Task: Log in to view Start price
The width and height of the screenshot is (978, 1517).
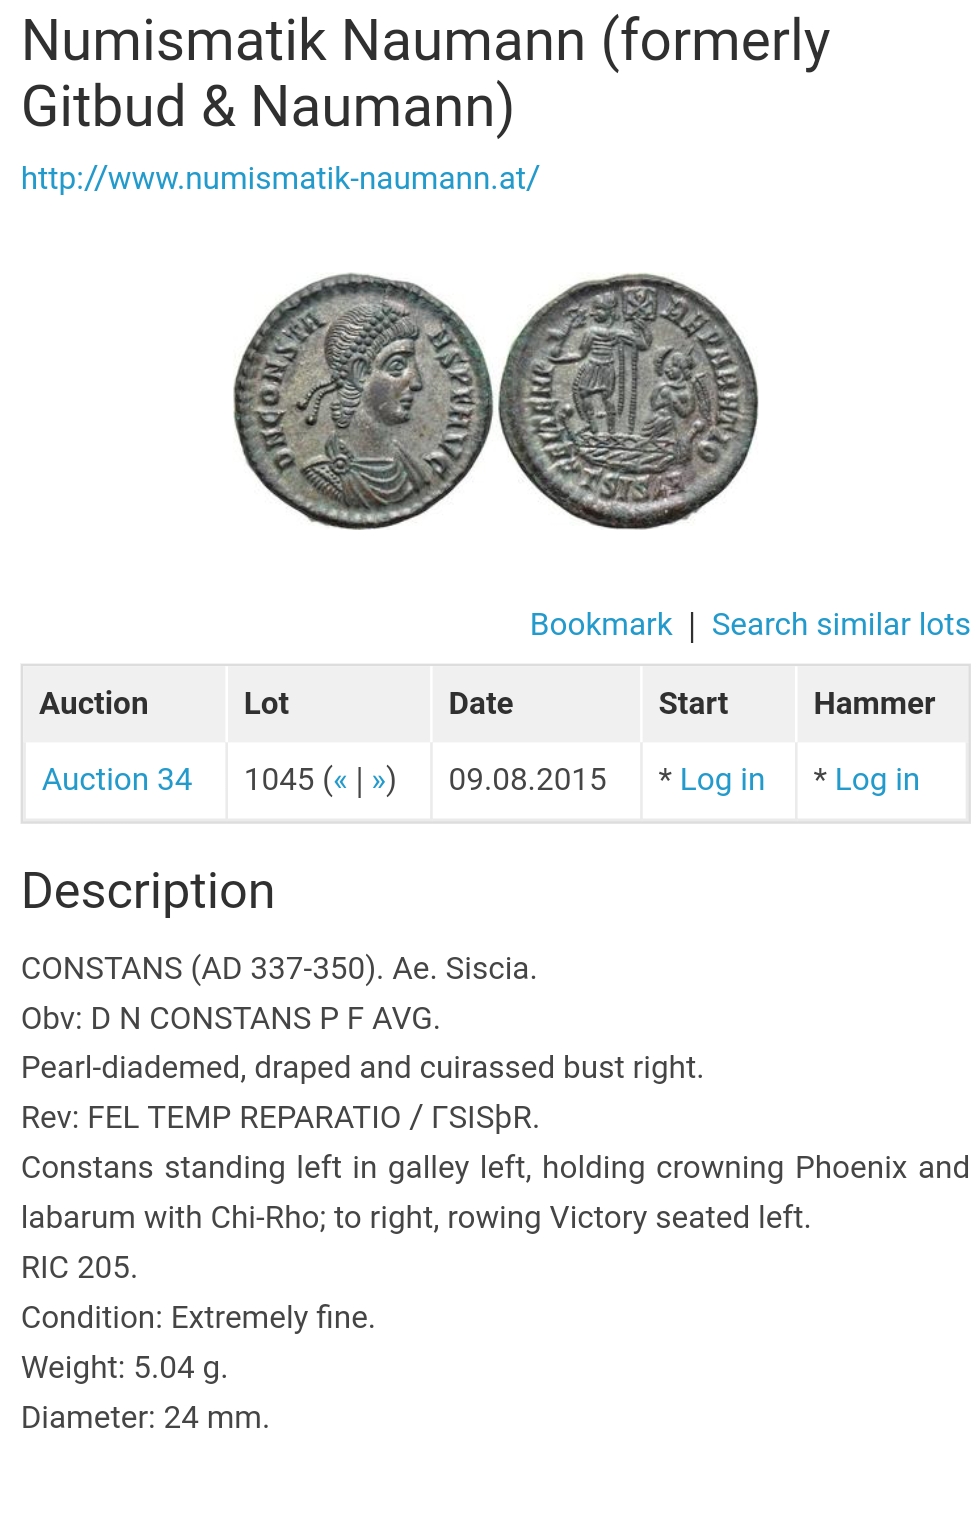Action: (x=722, y=779)
